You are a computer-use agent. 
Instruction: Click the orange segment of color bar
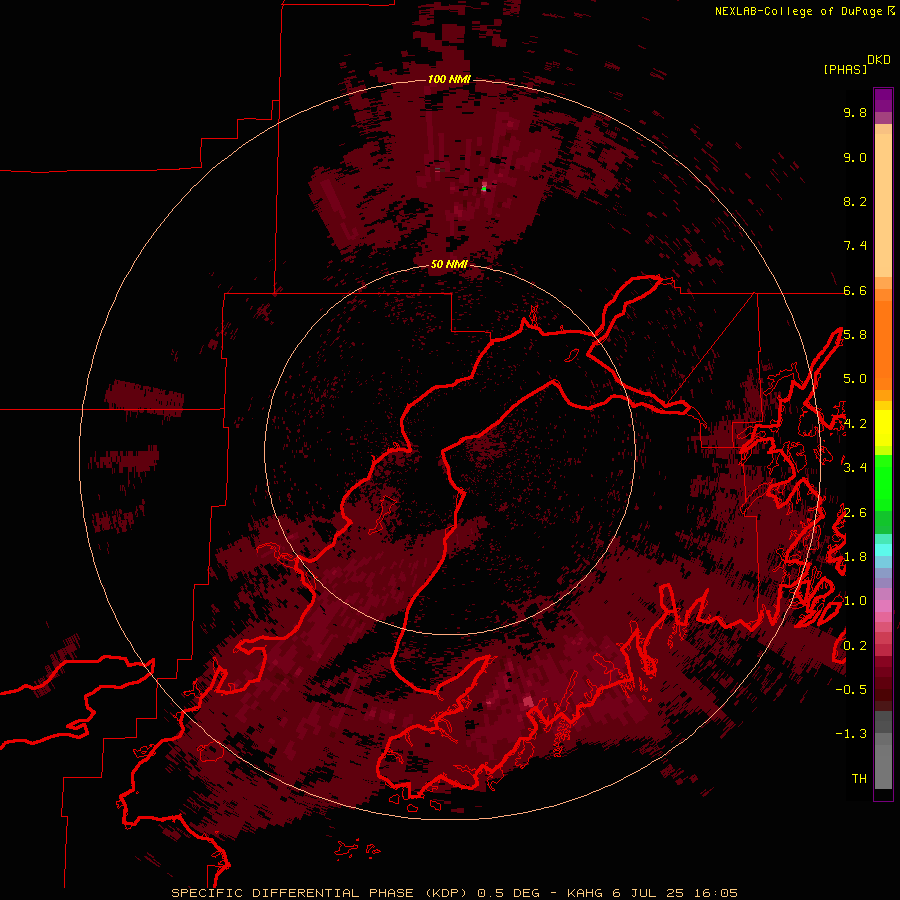point(883,344)
